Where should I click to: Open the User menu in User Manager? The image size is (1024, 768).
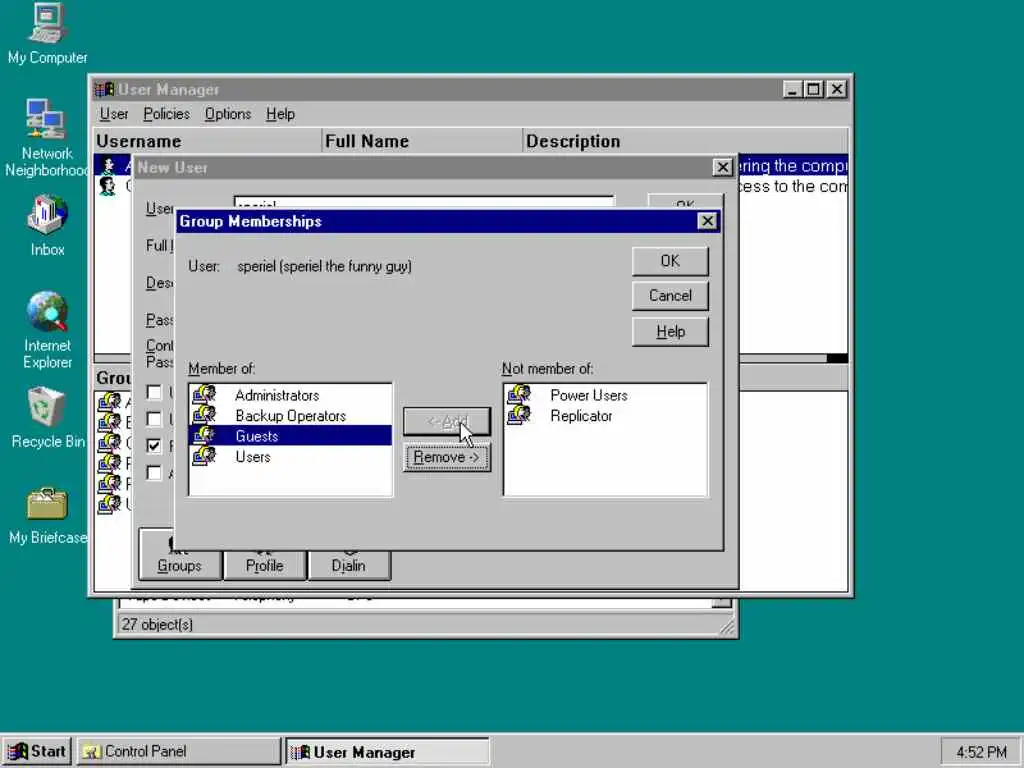114,114
